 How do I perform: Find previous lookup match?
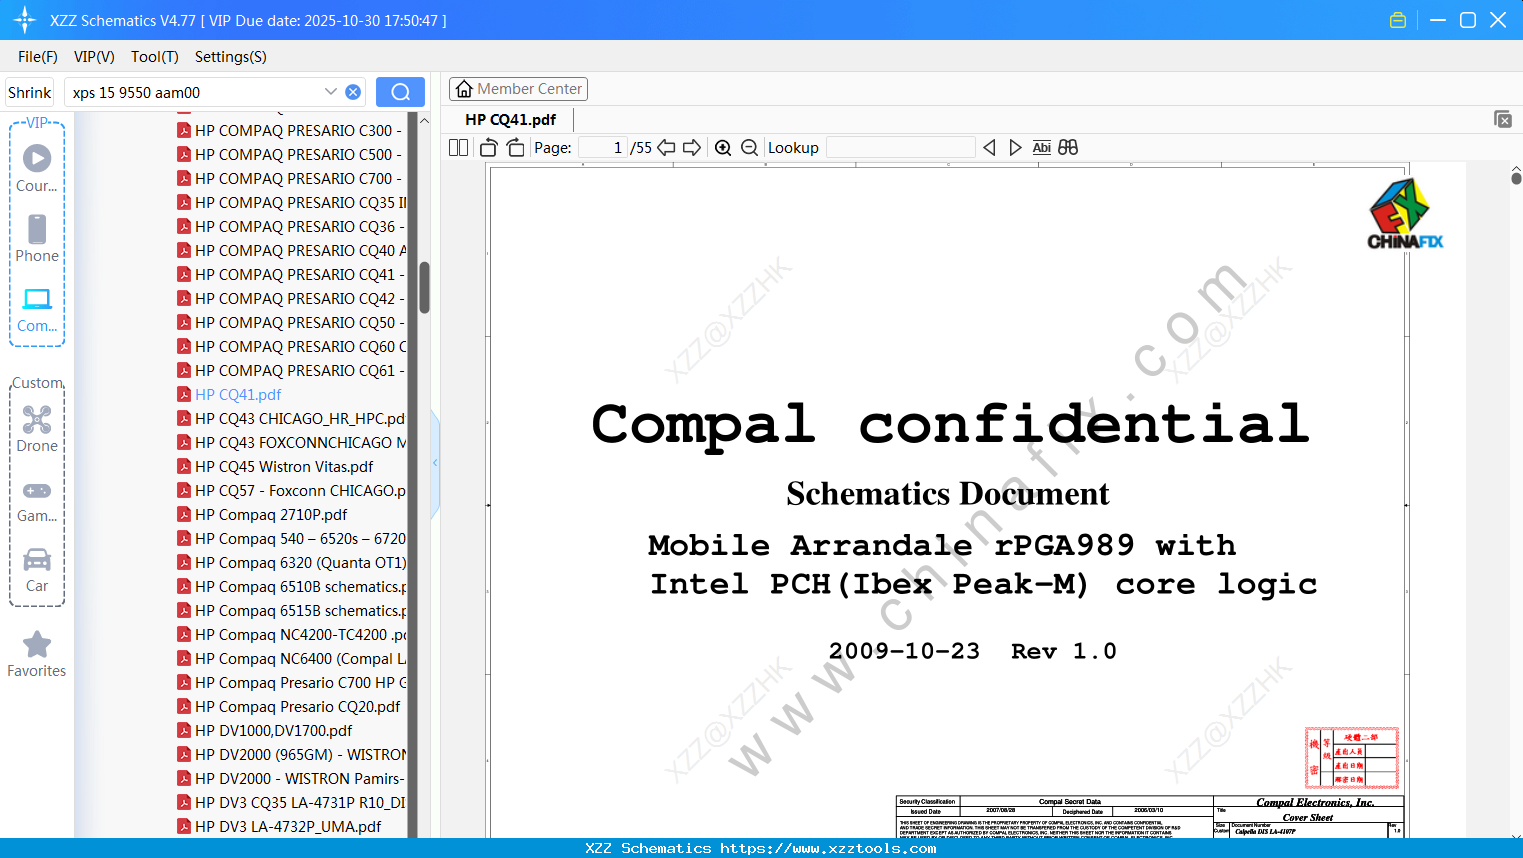[x=989, y=147]
